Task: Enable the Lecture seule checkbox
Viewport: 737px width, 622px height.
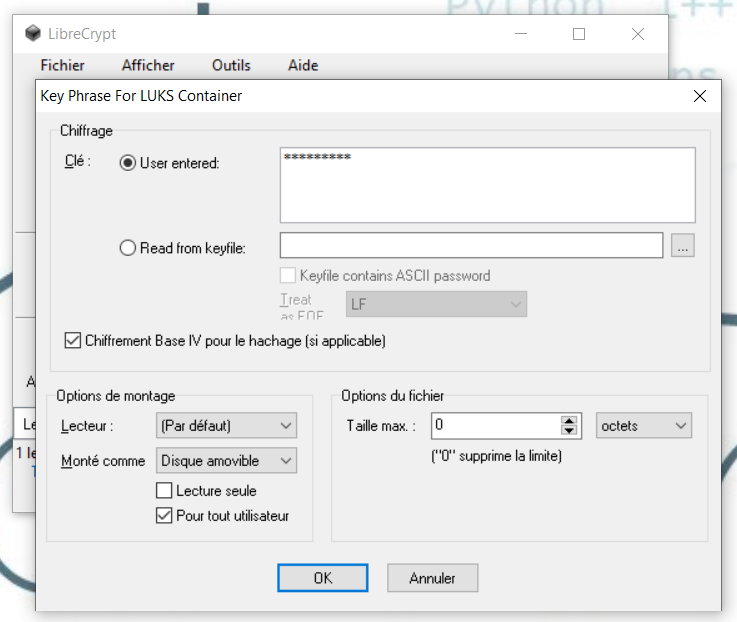Action: (164, 490)
